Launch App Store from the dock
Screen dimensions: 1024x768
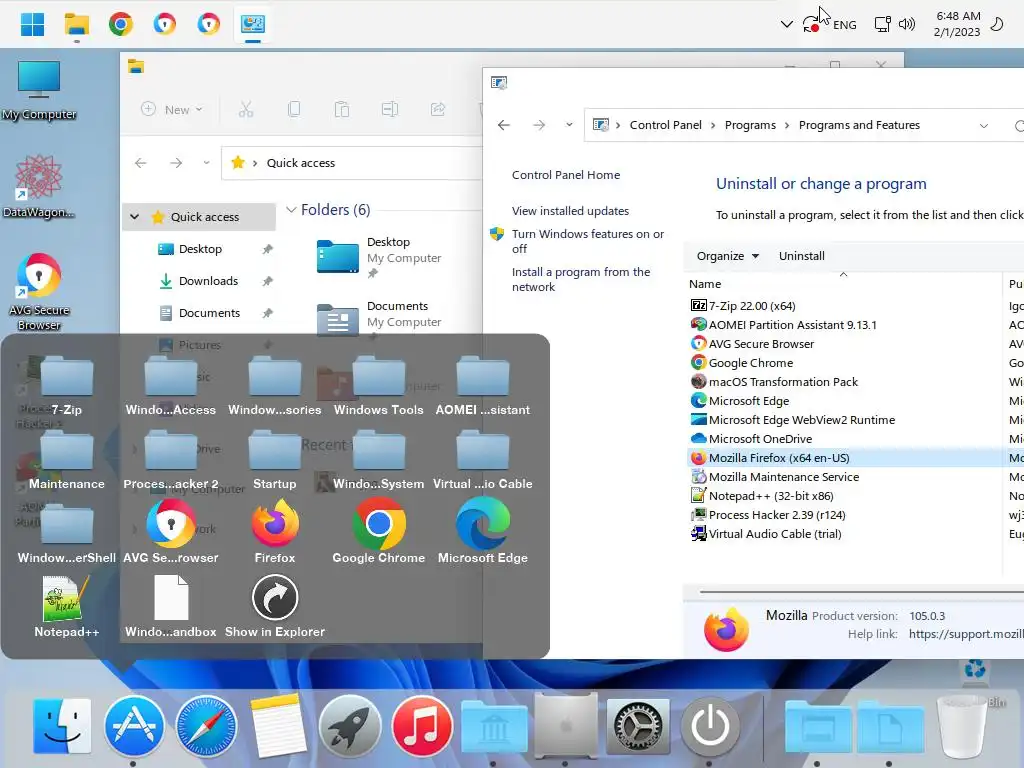(134, 726)
